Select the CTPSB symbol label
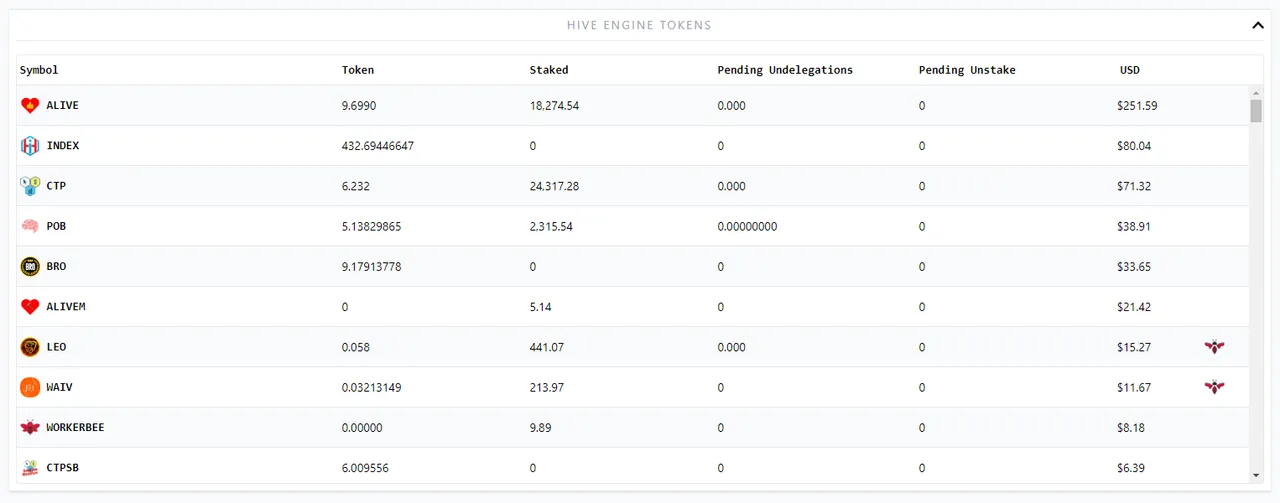The height and width of the screenshot is (503, 1280). click(63, 468)
